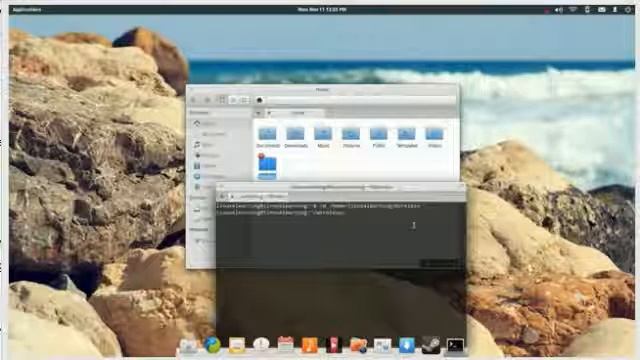
Task: Select the Documents folder
Action: [268, 138]
